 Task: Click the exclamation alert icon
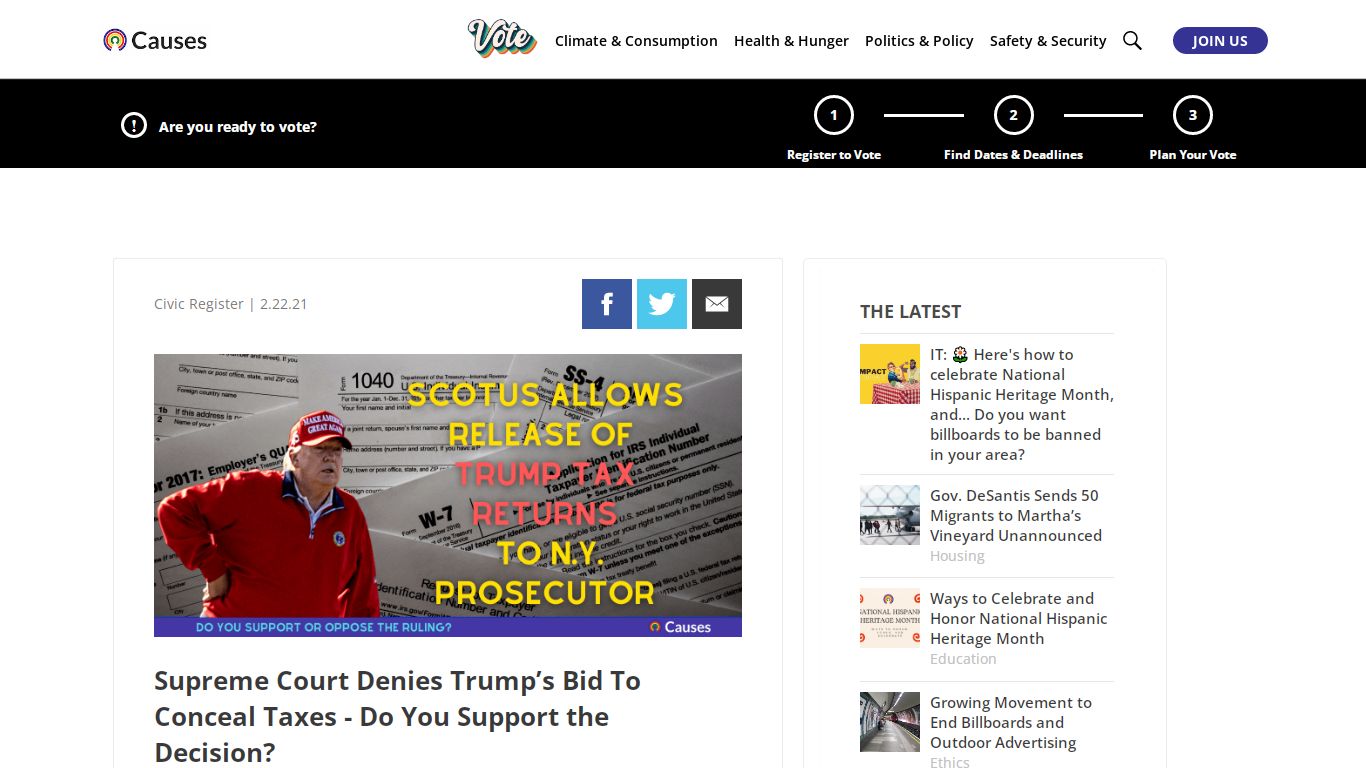click(x=134, y=125)
